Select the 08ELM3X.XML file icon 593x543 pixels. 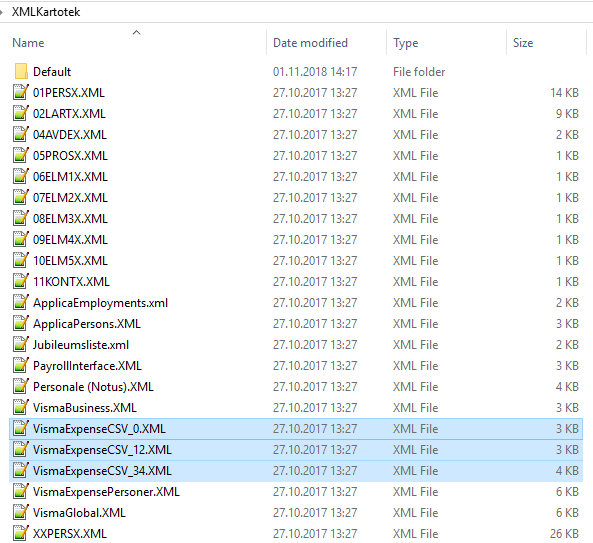click(x=21, y=218)
